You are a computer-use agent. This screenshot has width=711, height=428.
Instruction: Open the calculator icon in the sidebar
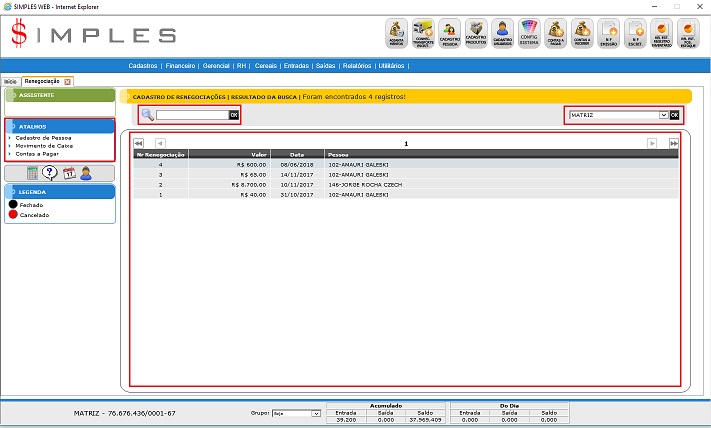(33, 173)
